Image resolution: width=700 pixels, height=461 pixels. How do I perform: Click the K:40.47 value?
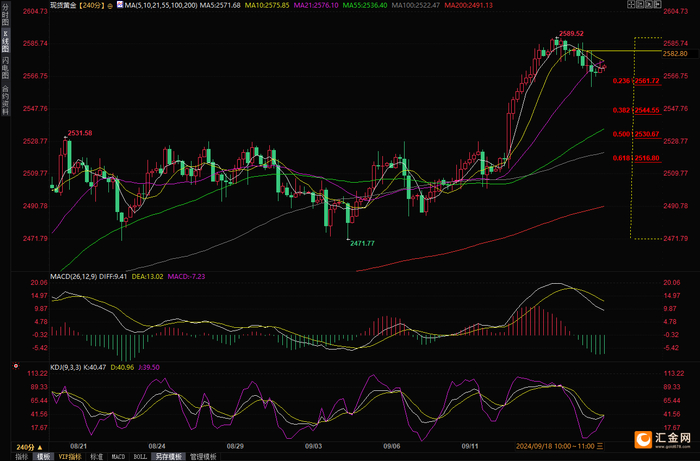pyautogui.click(x=95, y=367)
